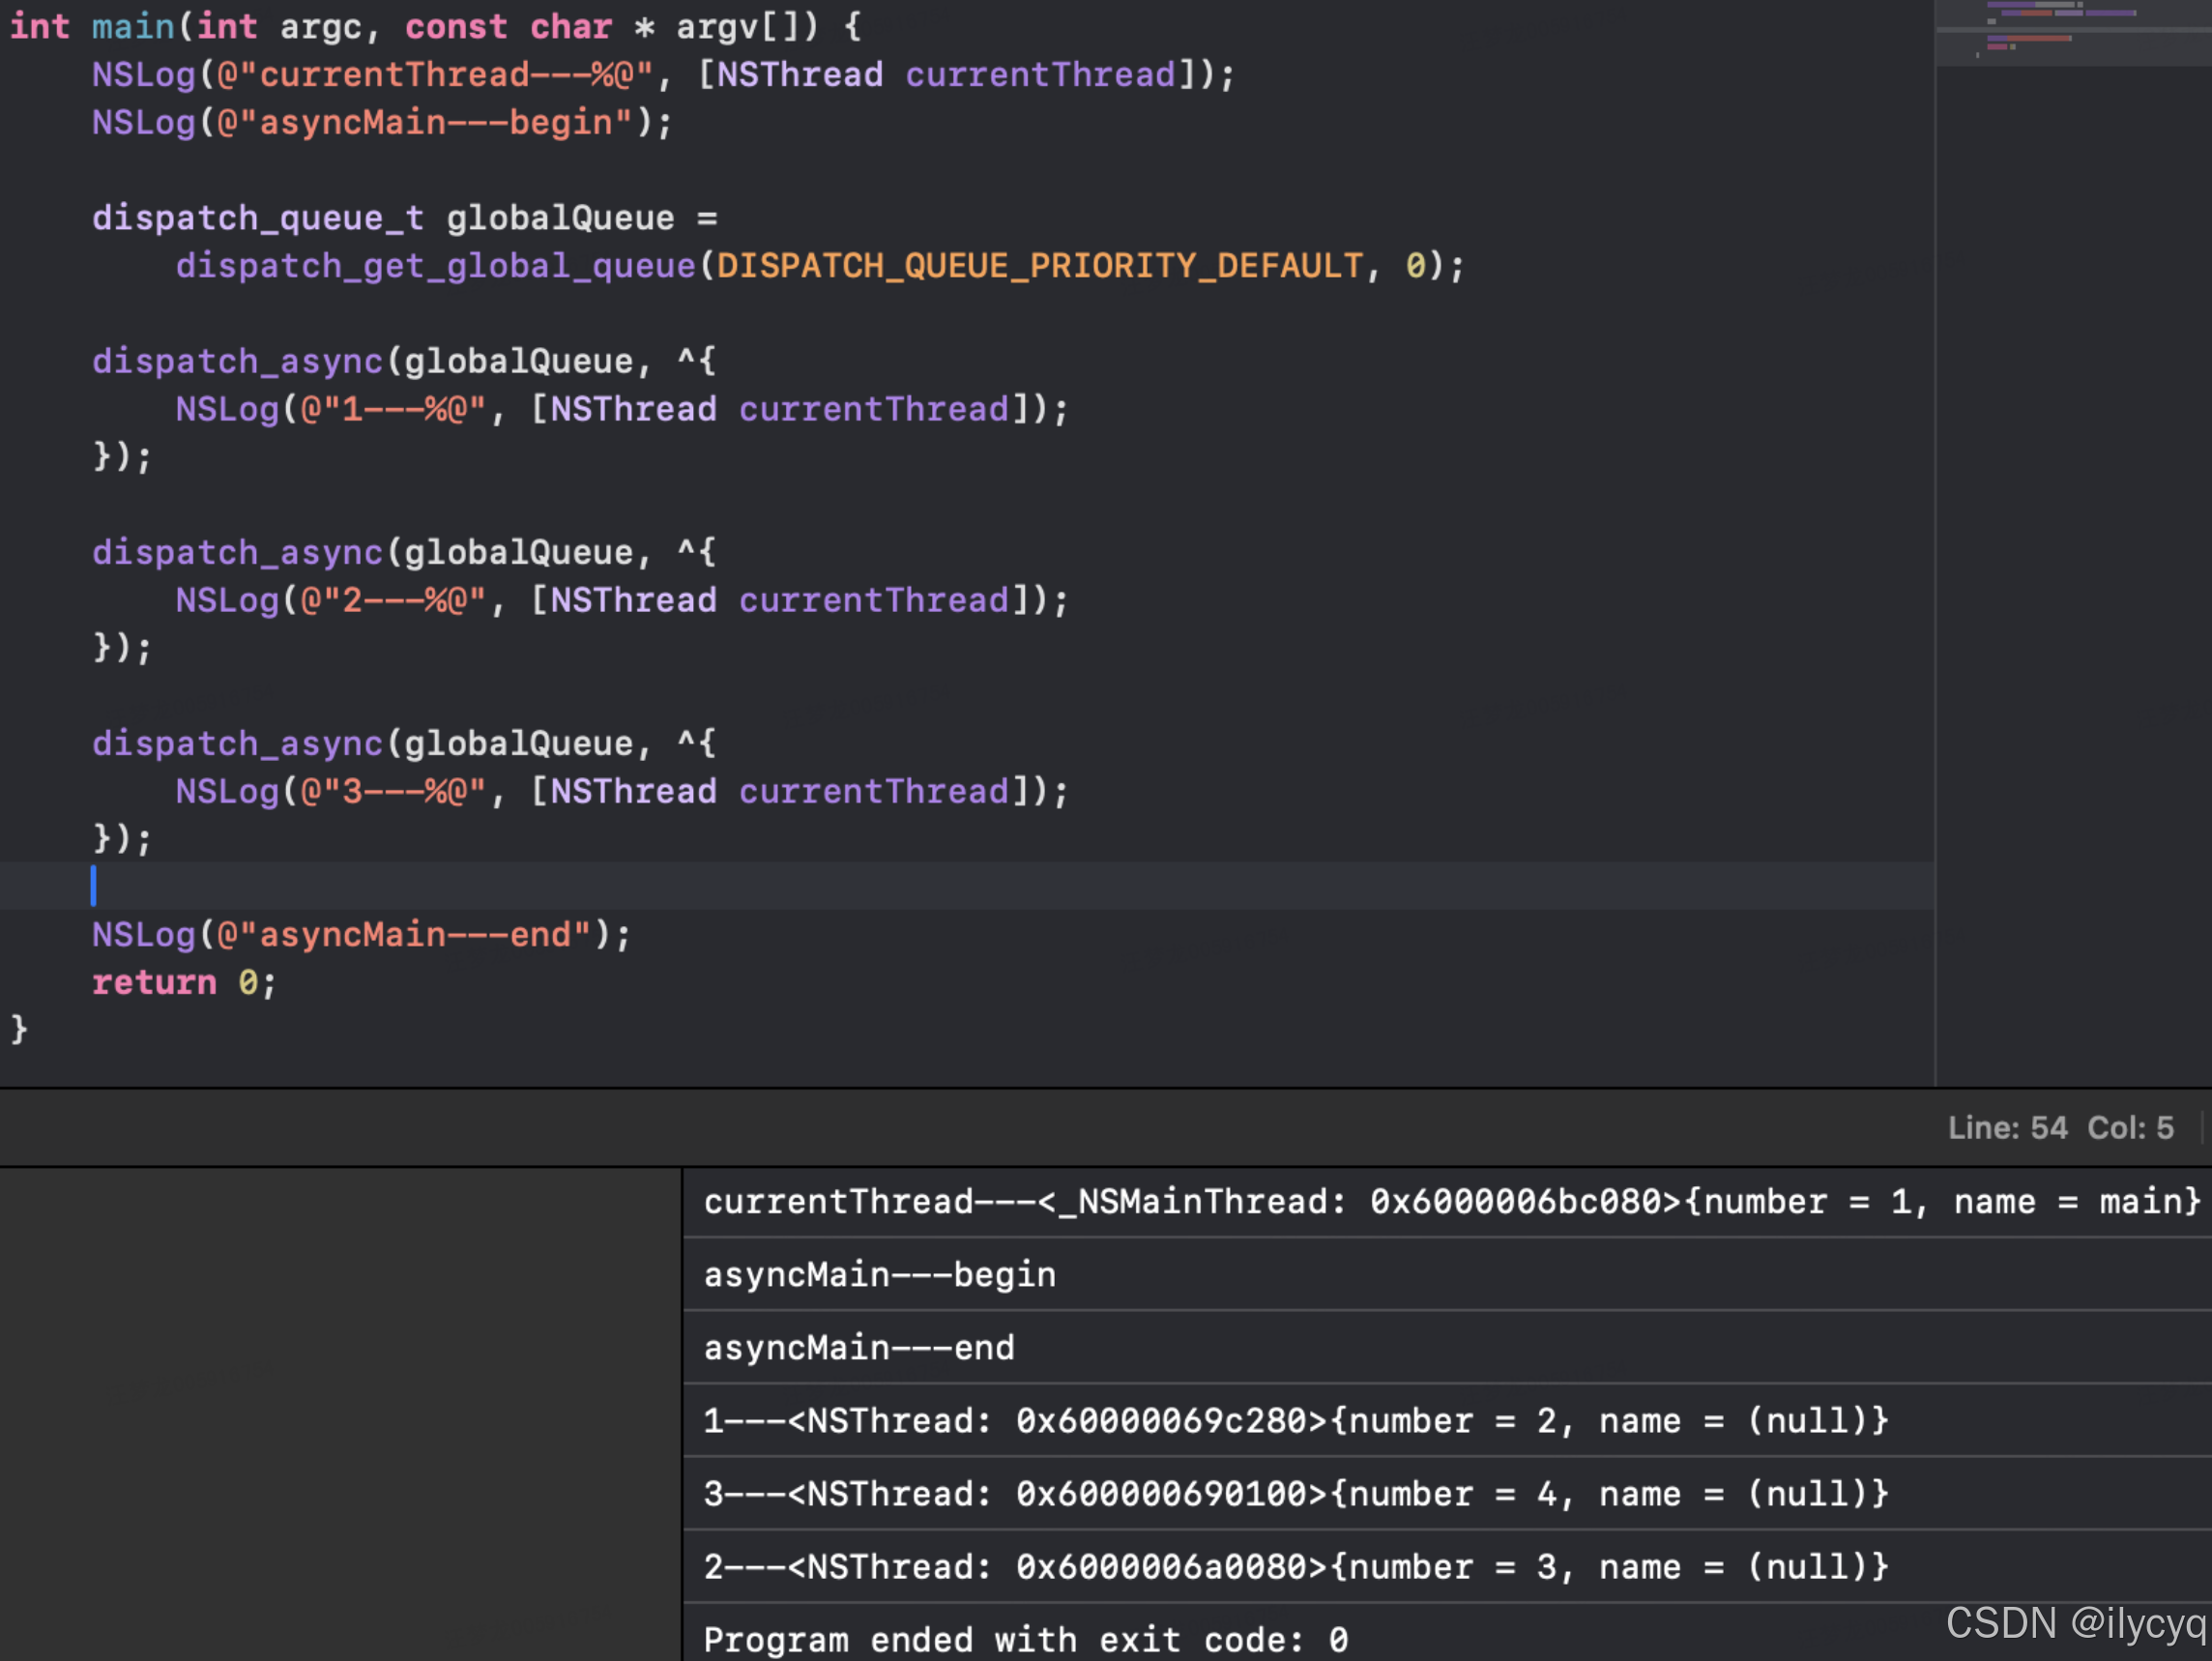Click the closing brace of main function
Viewport: 2212px width, 1661px height.
[x=19, y=1029]
